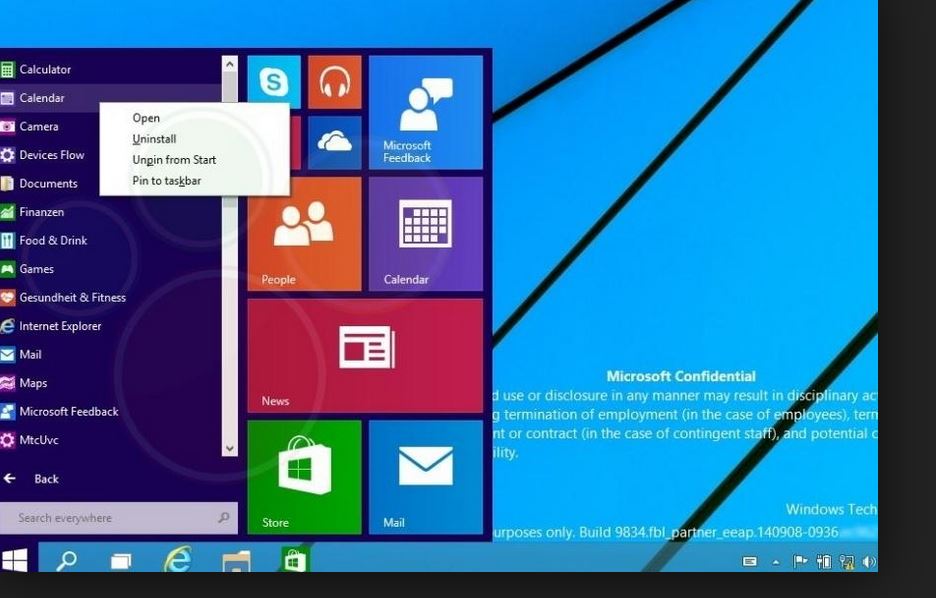Choose Uninstall from the context menu

[x=154, y=139]
